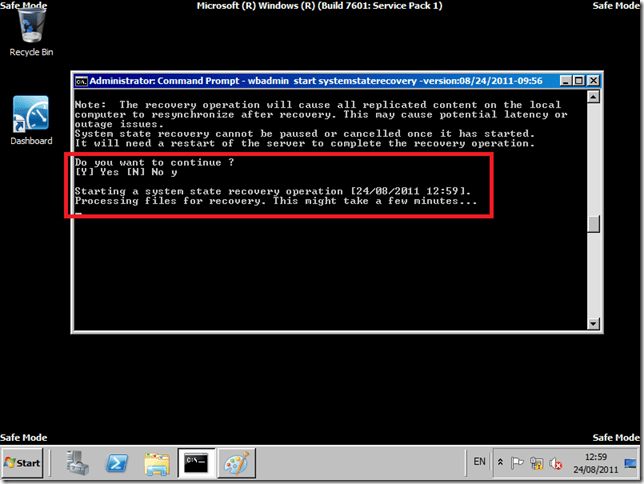644x484 pixels.
Task: Click the network status tray icon
Action: click(536, 463)
